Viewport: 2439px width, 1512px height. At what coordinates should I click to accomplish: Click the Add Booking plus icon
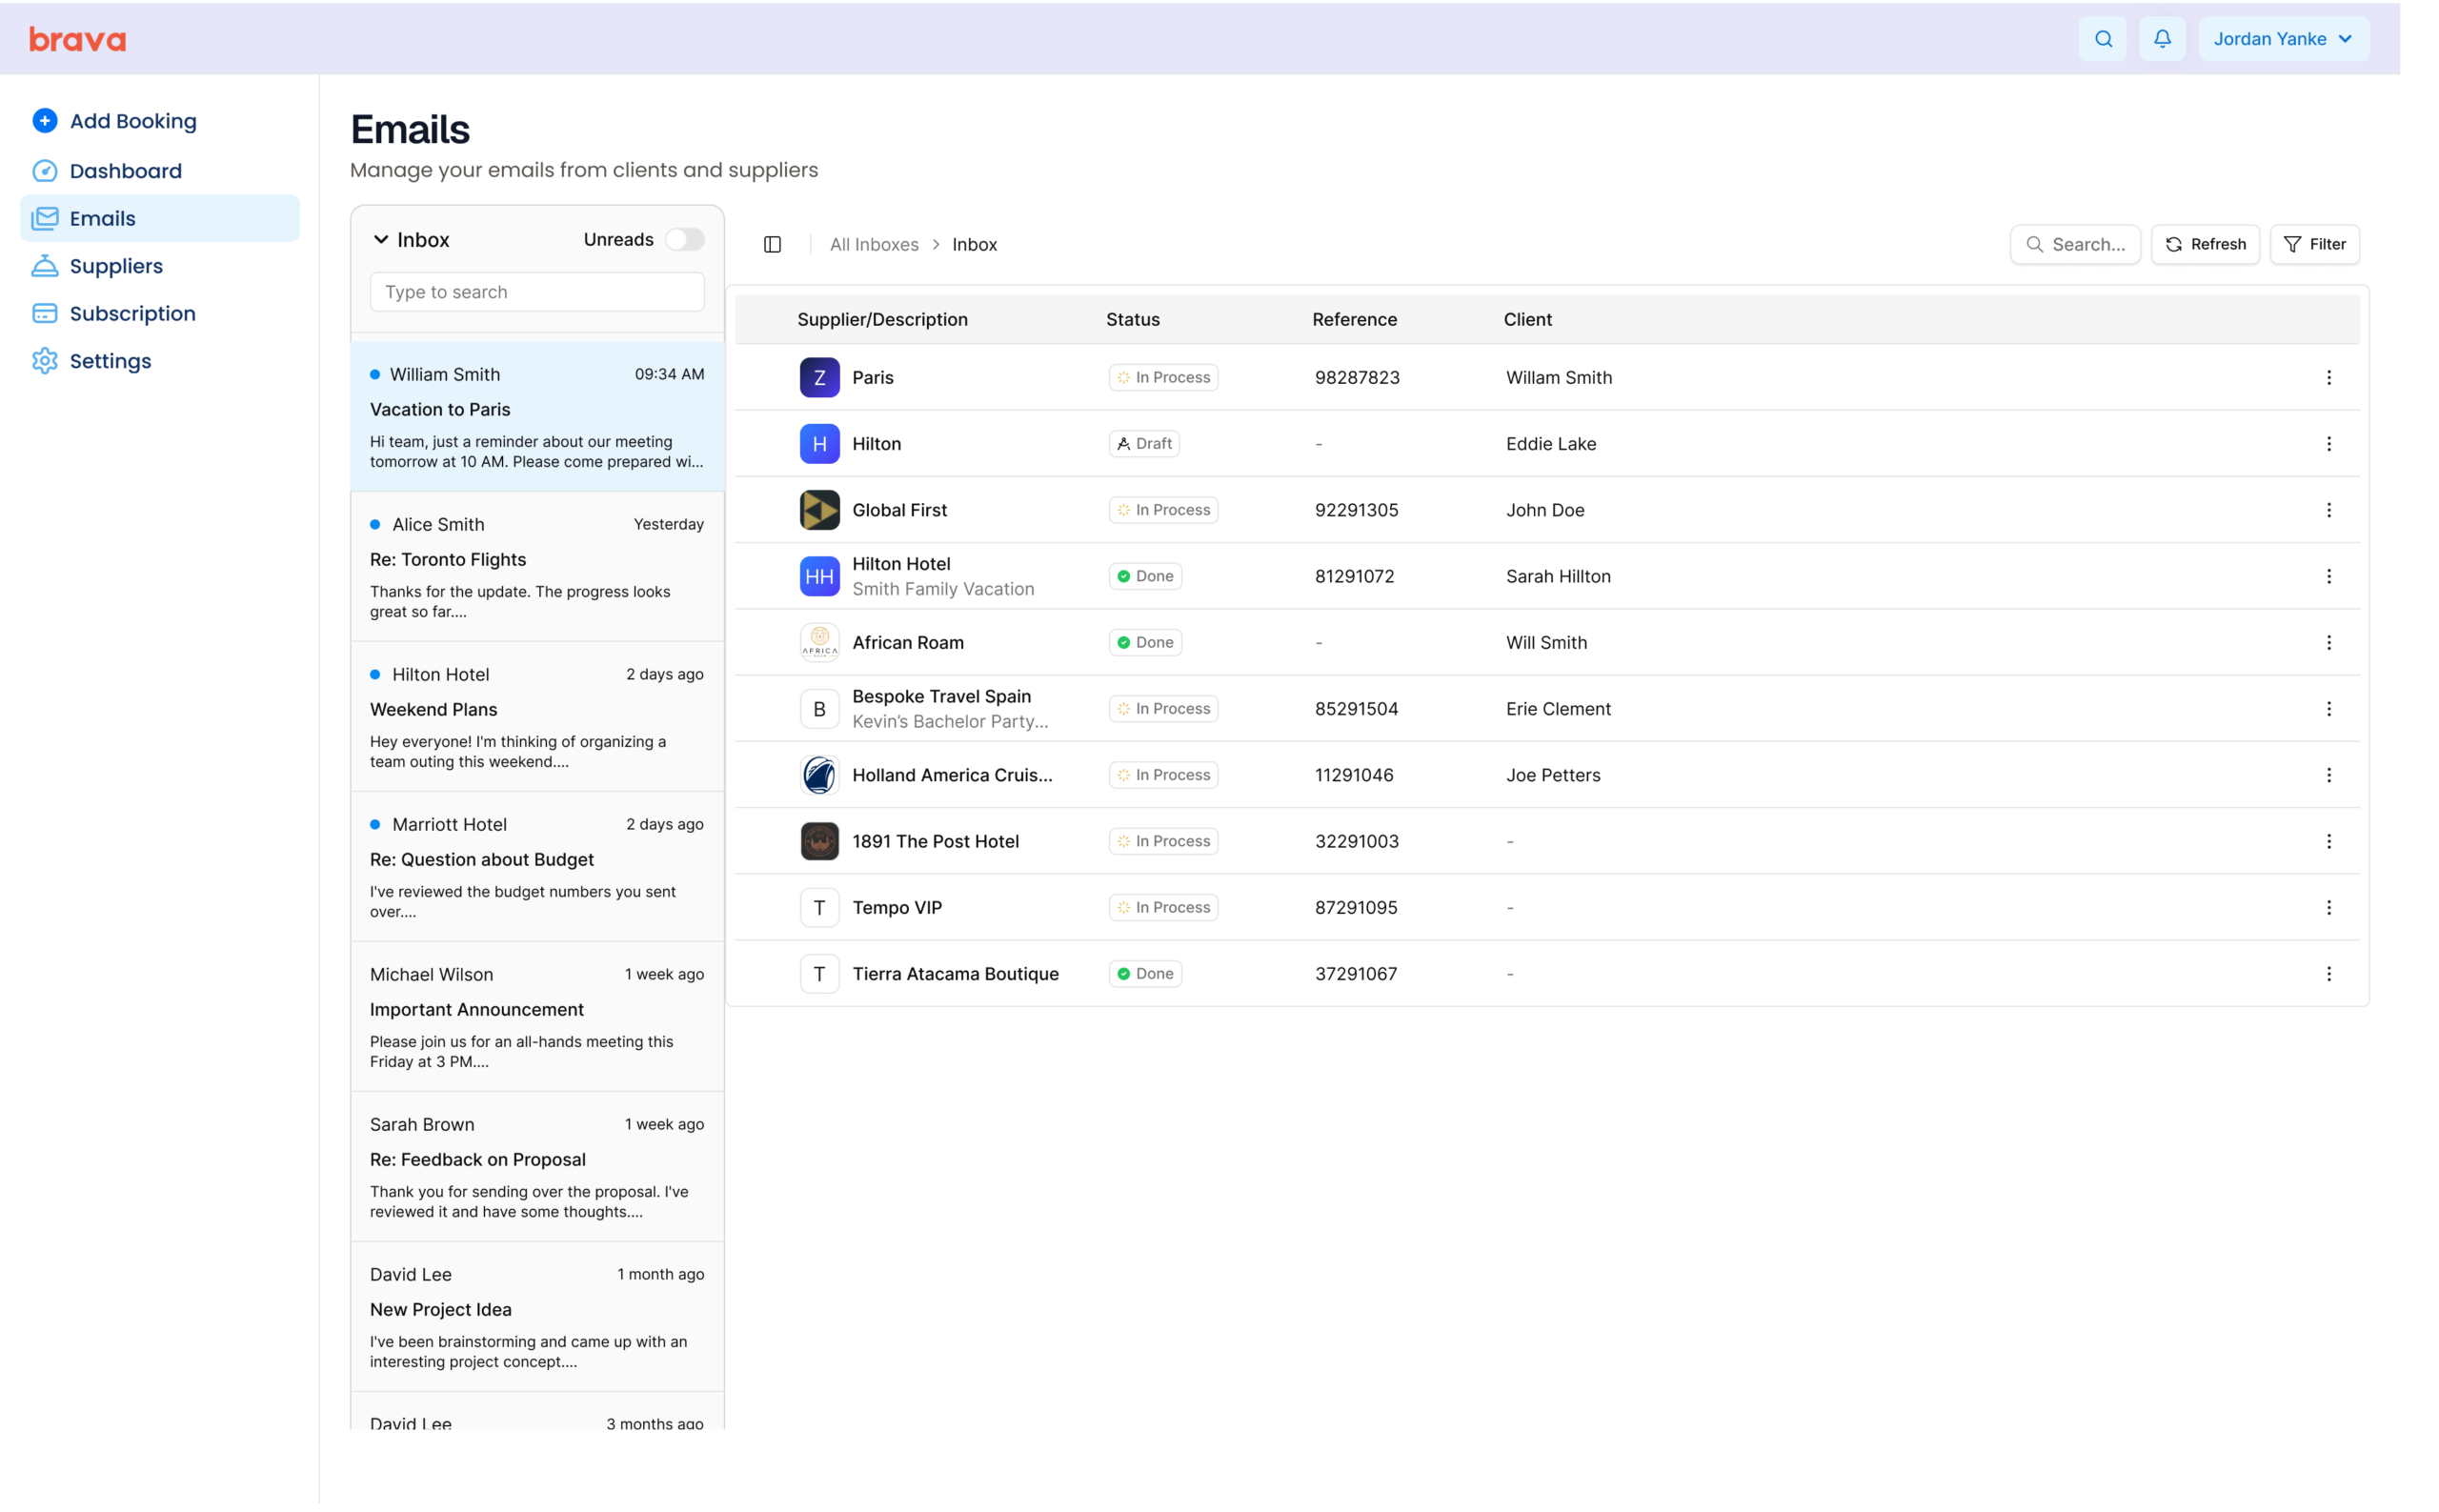[44, 121]
